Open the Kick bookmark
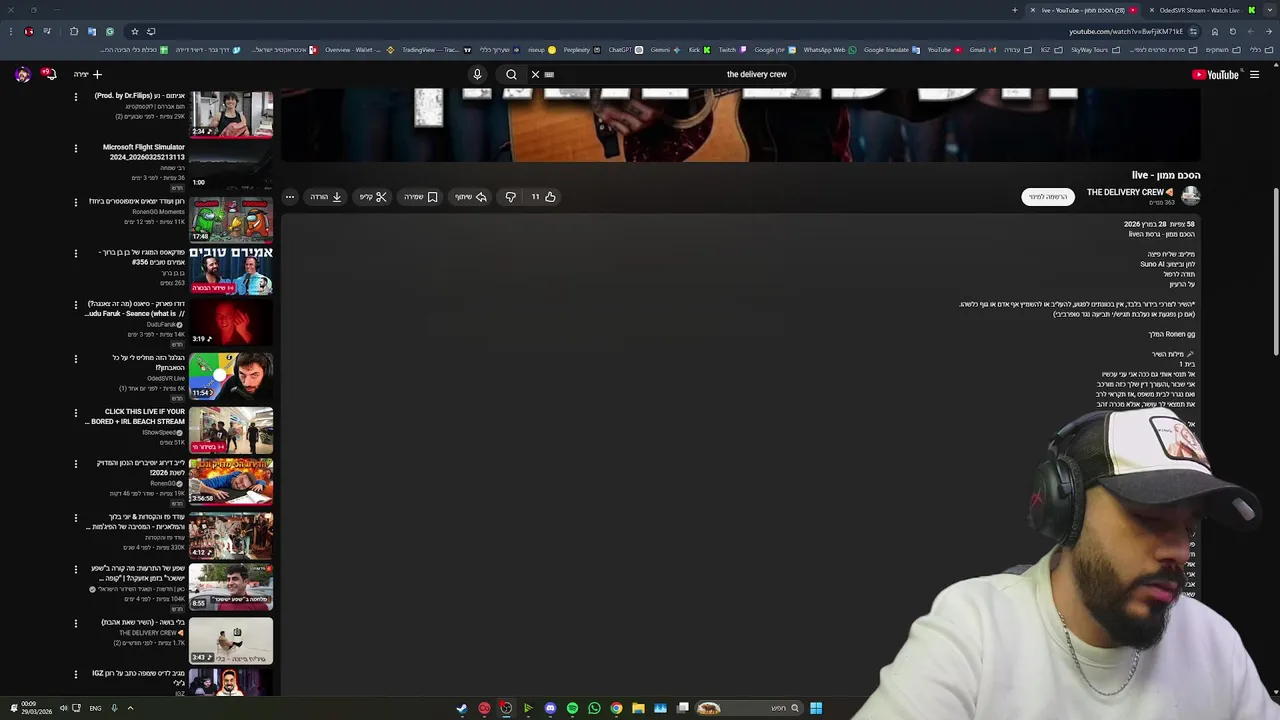This screenshot has width=1280, height=720. tap(699, 50)
